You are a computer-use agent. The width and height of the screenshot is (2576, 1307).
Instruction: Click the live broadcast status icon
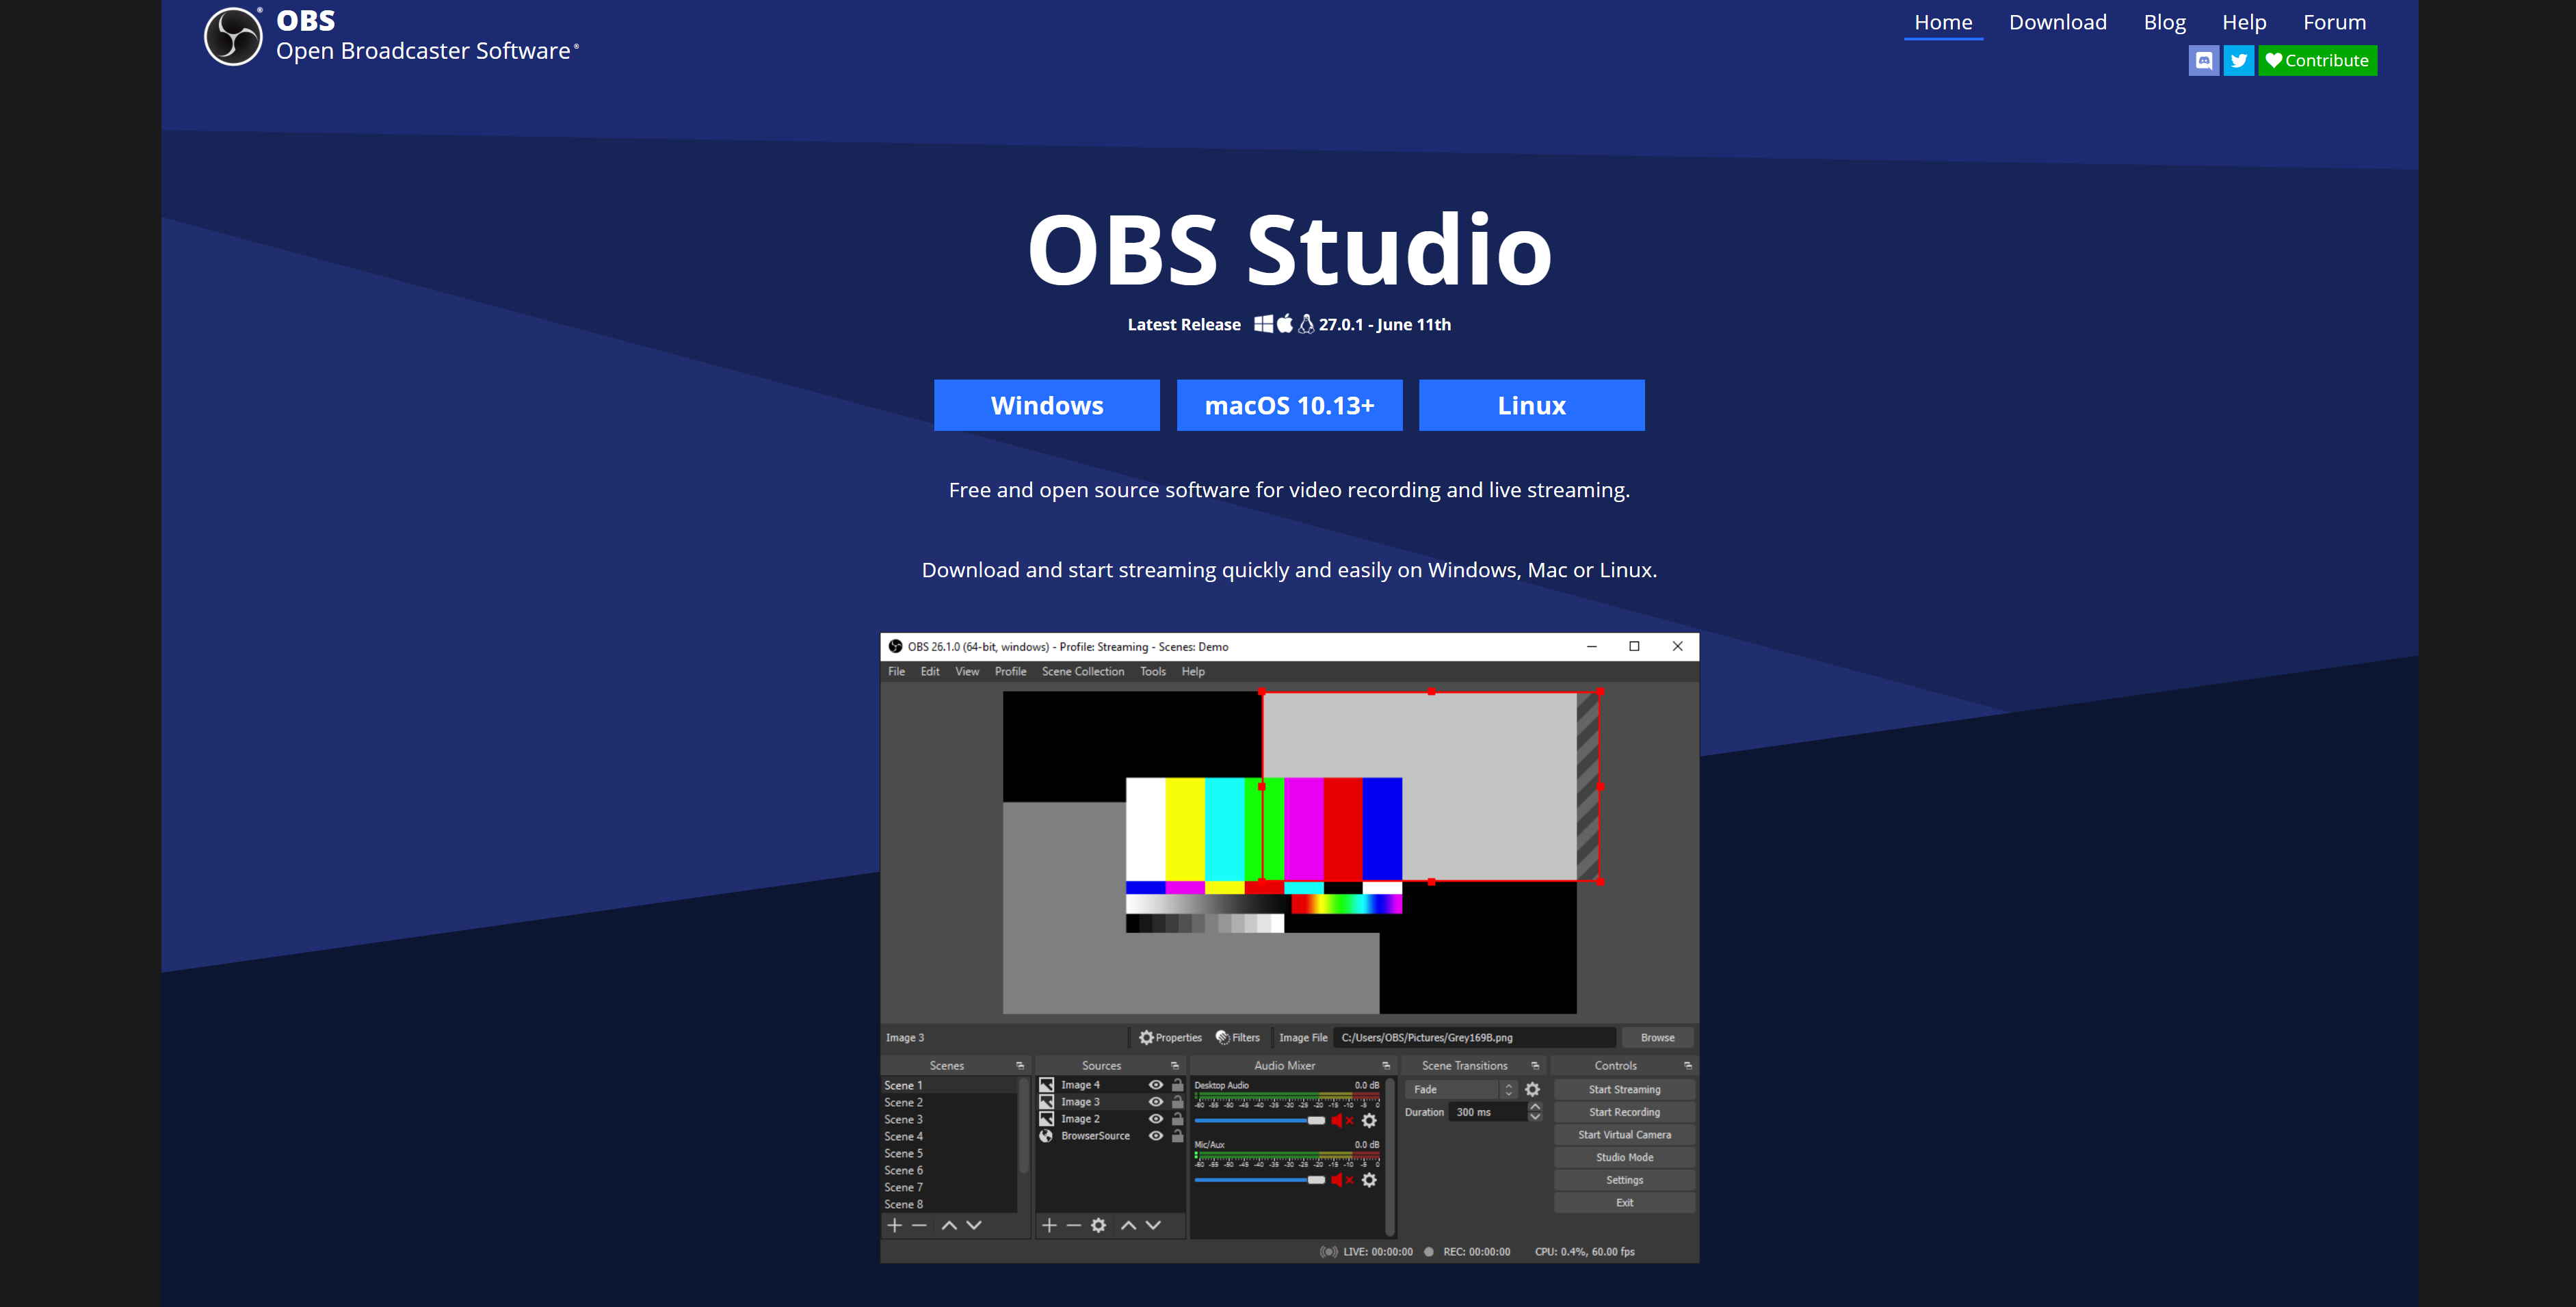pyautogui.click(x=1328, y=1252)
